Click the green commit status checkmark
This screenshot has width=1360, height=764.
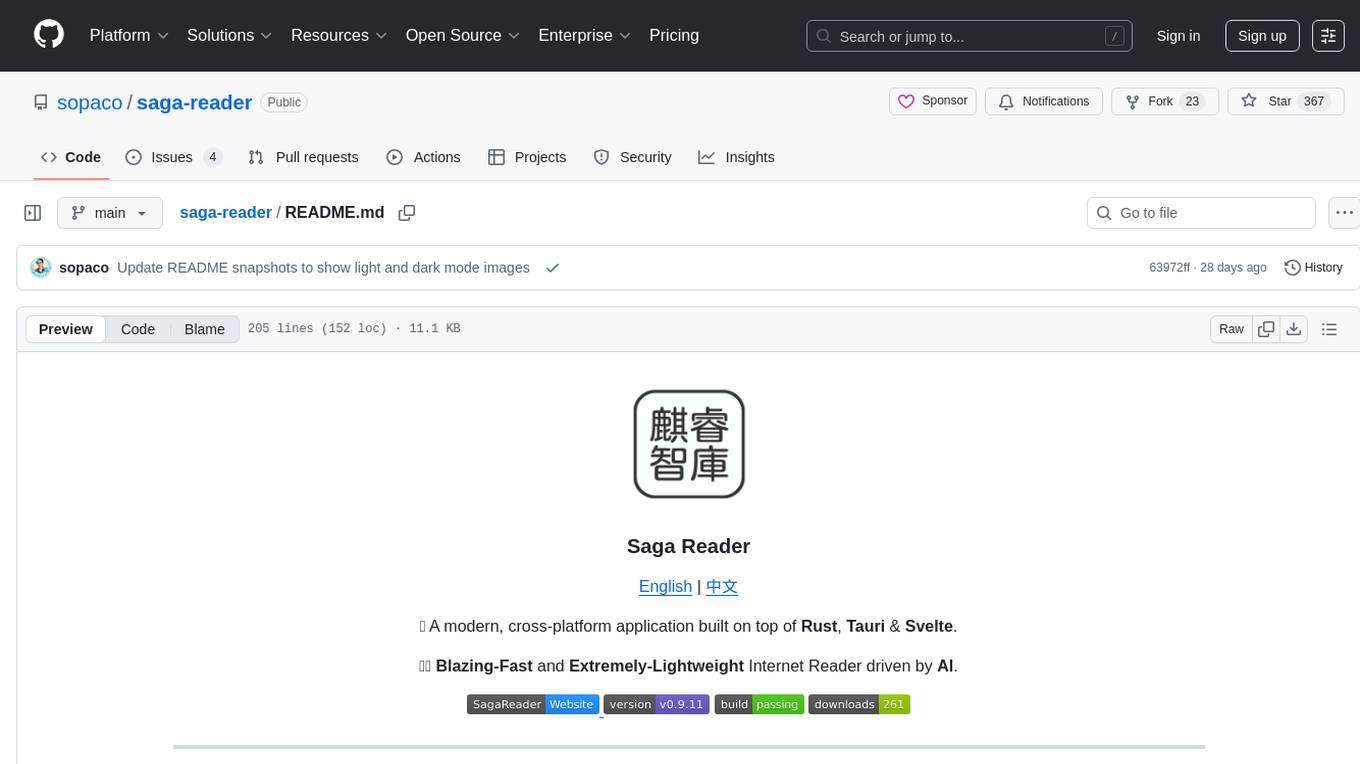(x=552, y=268)
